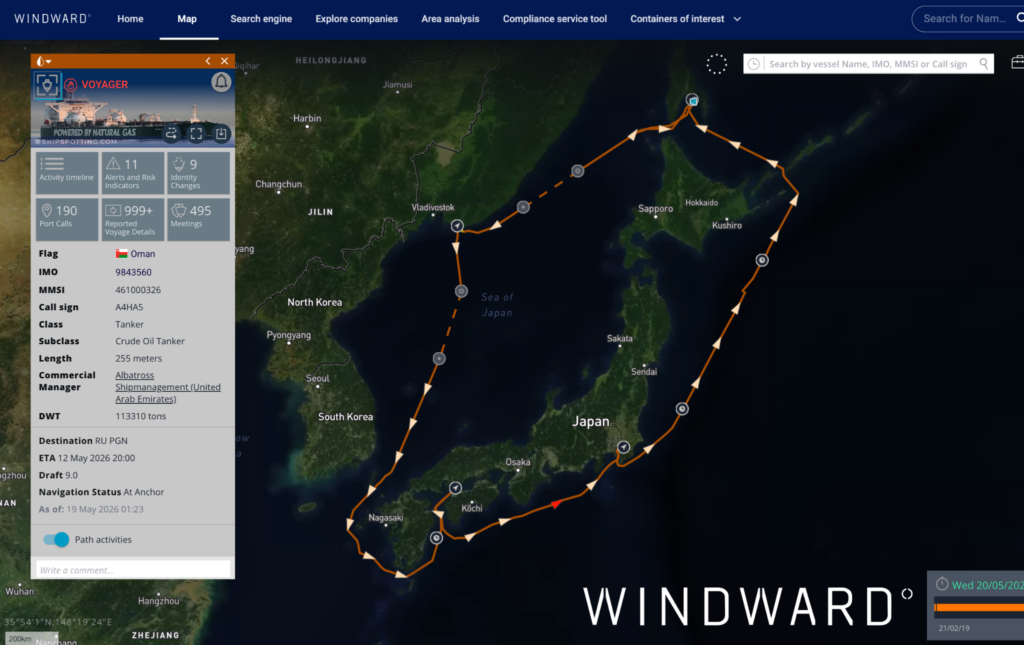Open the Port Calls tile
1024x645 pixels.
coord(67,219)
